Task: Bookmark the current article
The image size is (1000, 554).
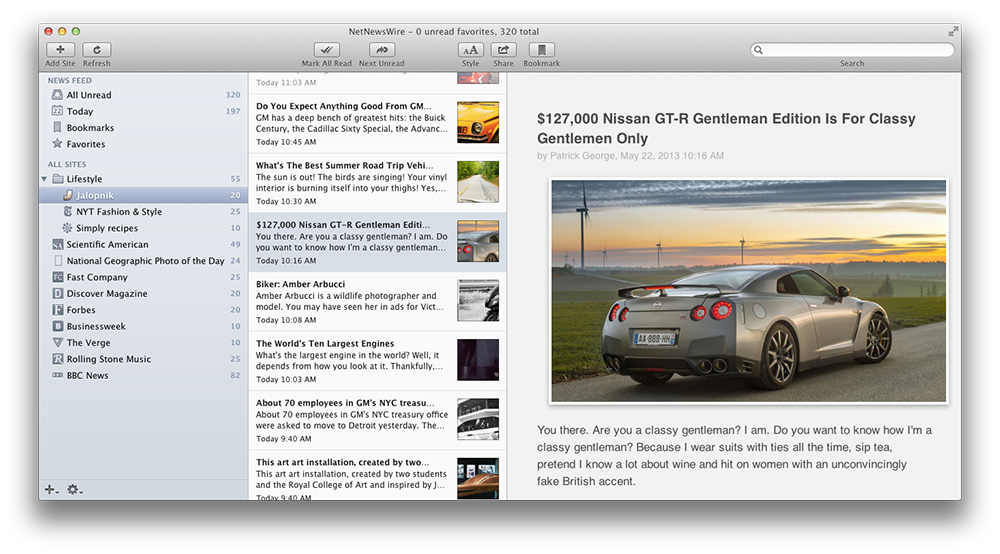Action: 541,50
